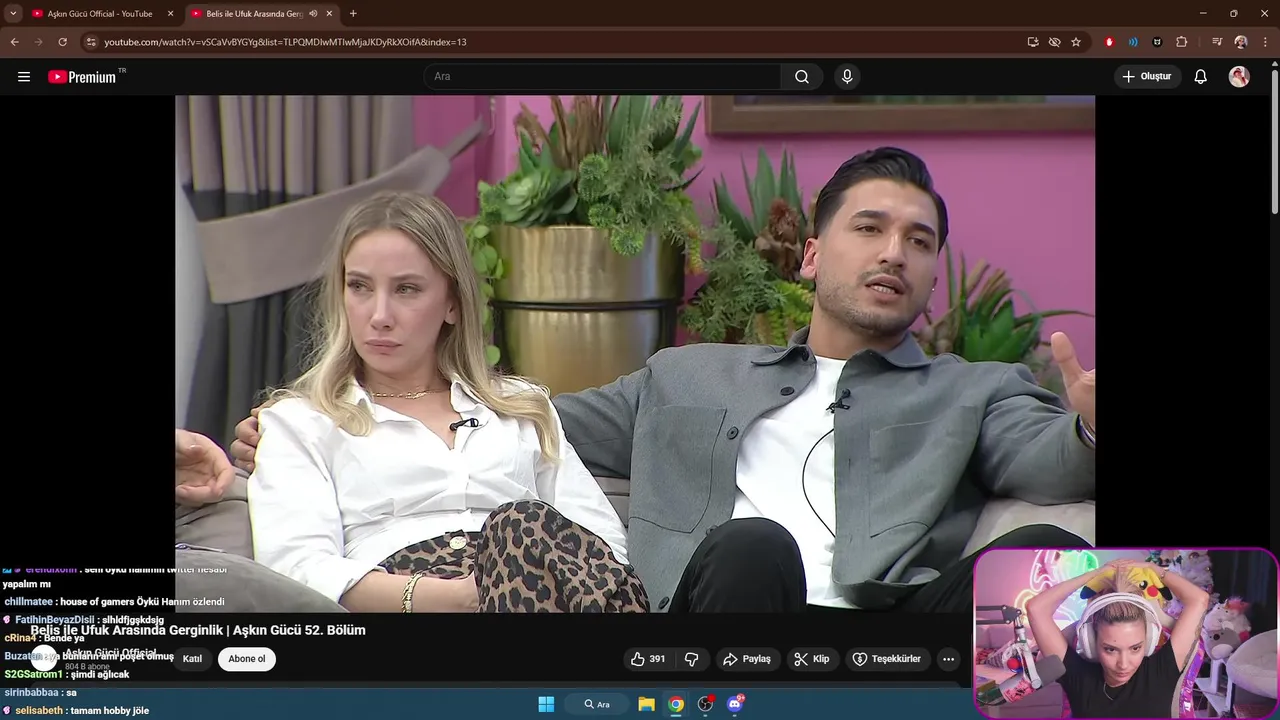Click the Oluştur create button

(1147, 77)
